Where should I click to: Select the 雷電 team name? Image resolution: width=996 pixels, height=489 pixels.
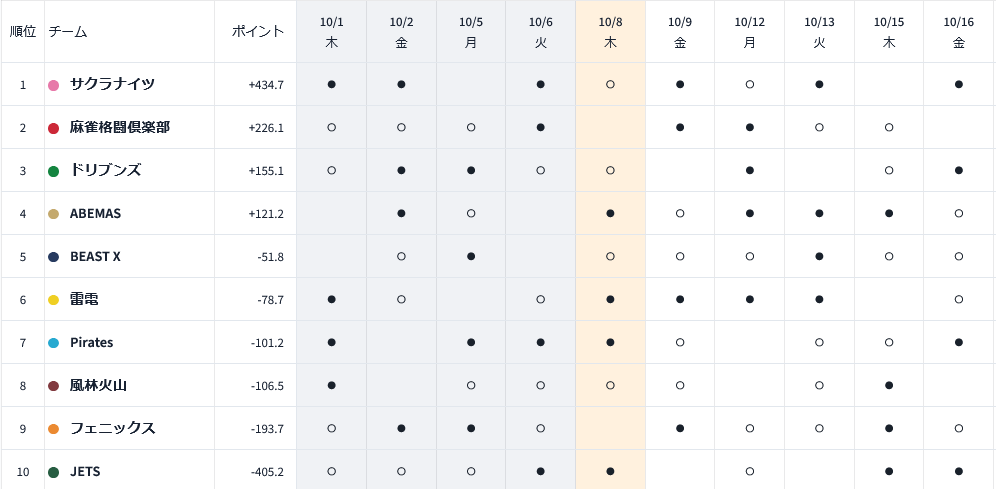[x=84, y=300]
